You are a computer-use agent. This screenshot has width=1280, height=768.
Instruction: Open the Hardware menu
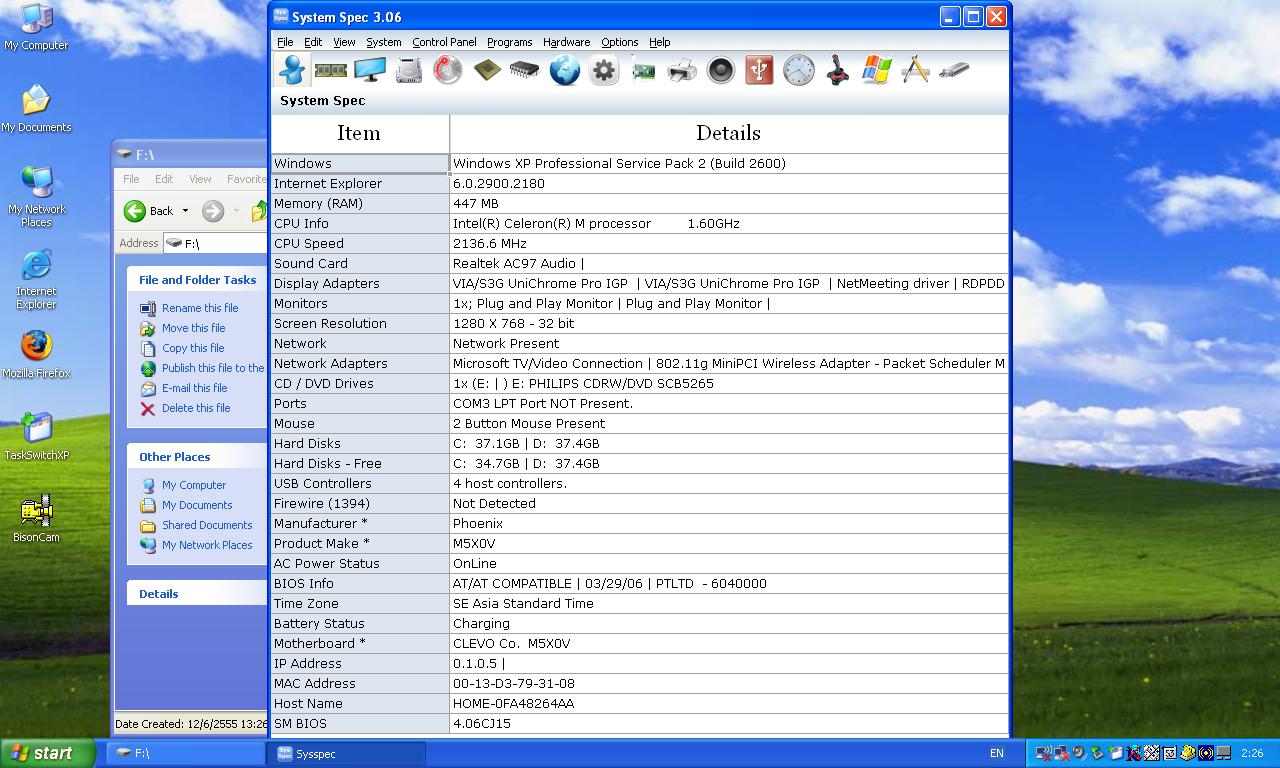click(x=566, y=42)
